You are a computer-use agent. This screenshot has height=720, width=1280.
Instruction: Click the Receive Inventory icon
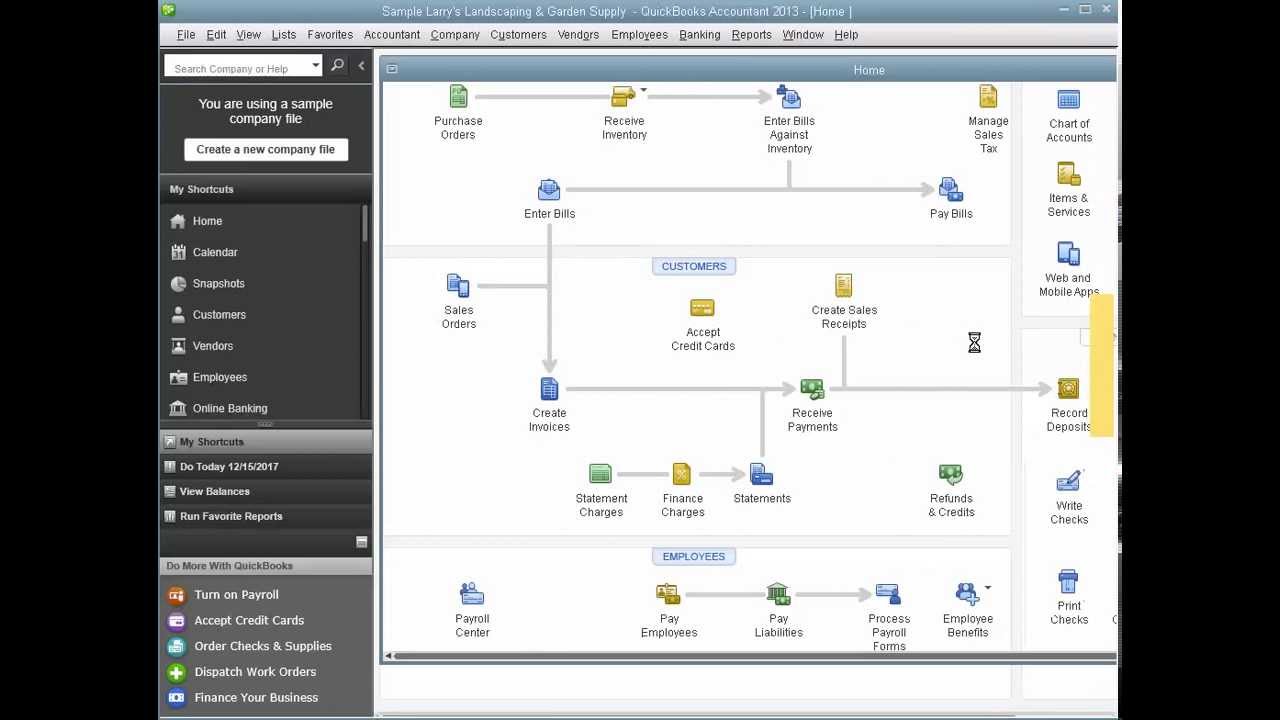click(x=623, y=97)
